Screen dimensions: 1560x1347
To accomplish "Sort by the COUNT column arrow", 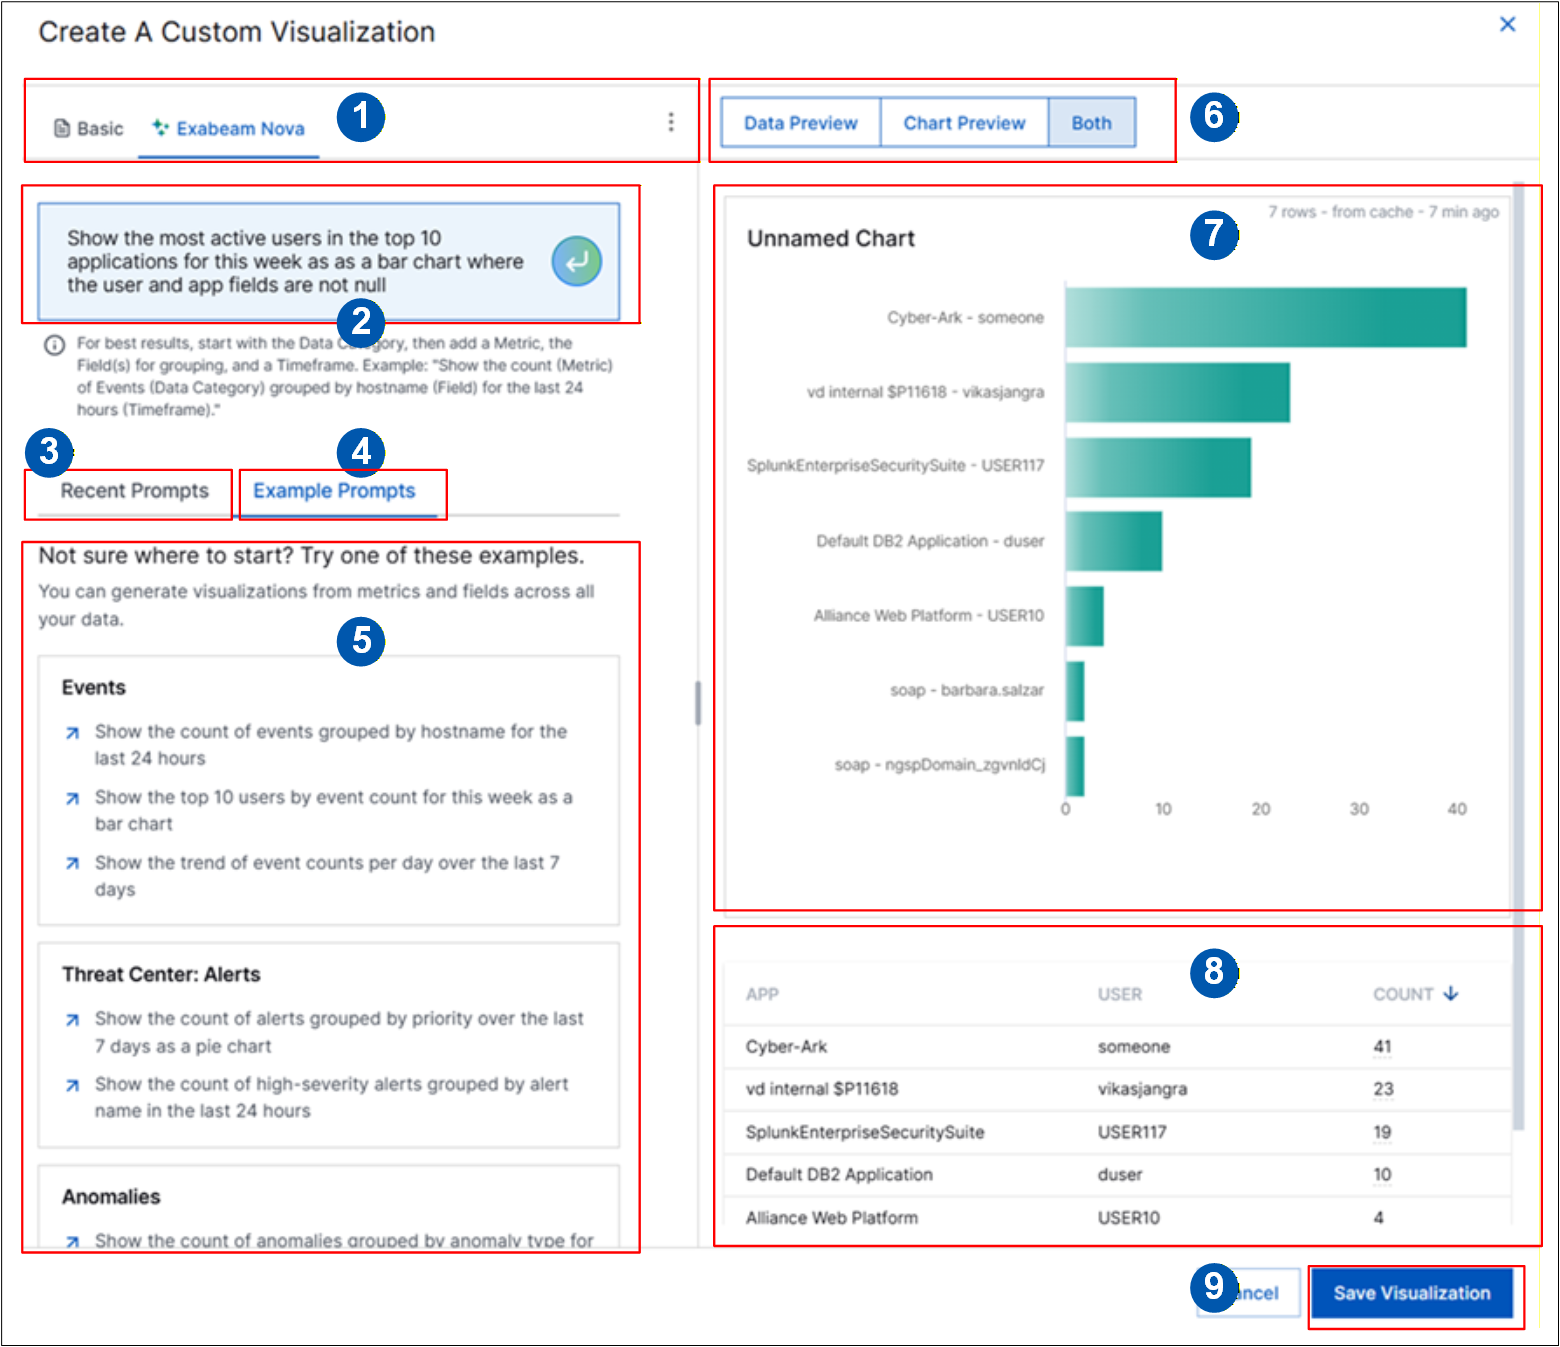I will pyautogui.click(x=1451, y=994).
